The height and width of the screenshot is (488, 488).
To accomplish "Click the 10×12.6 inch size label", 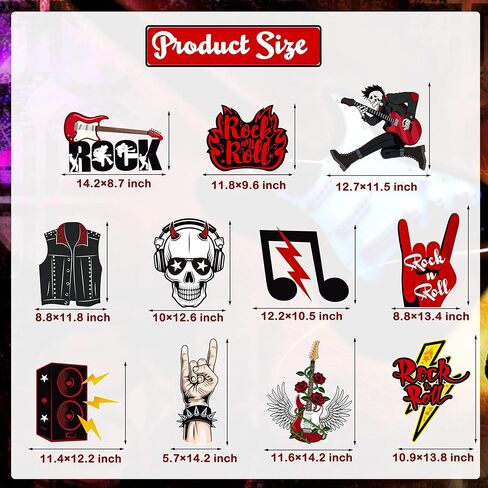I will coord(188,318).
